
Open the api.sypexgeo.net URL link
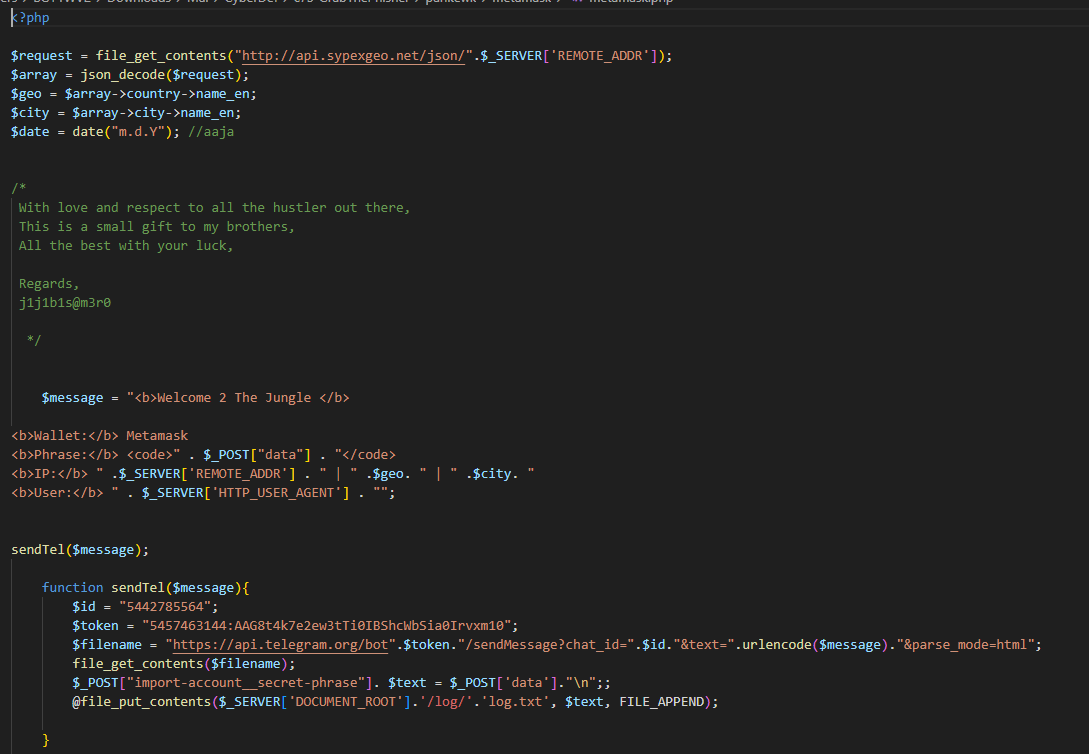[x=353, y=56]
